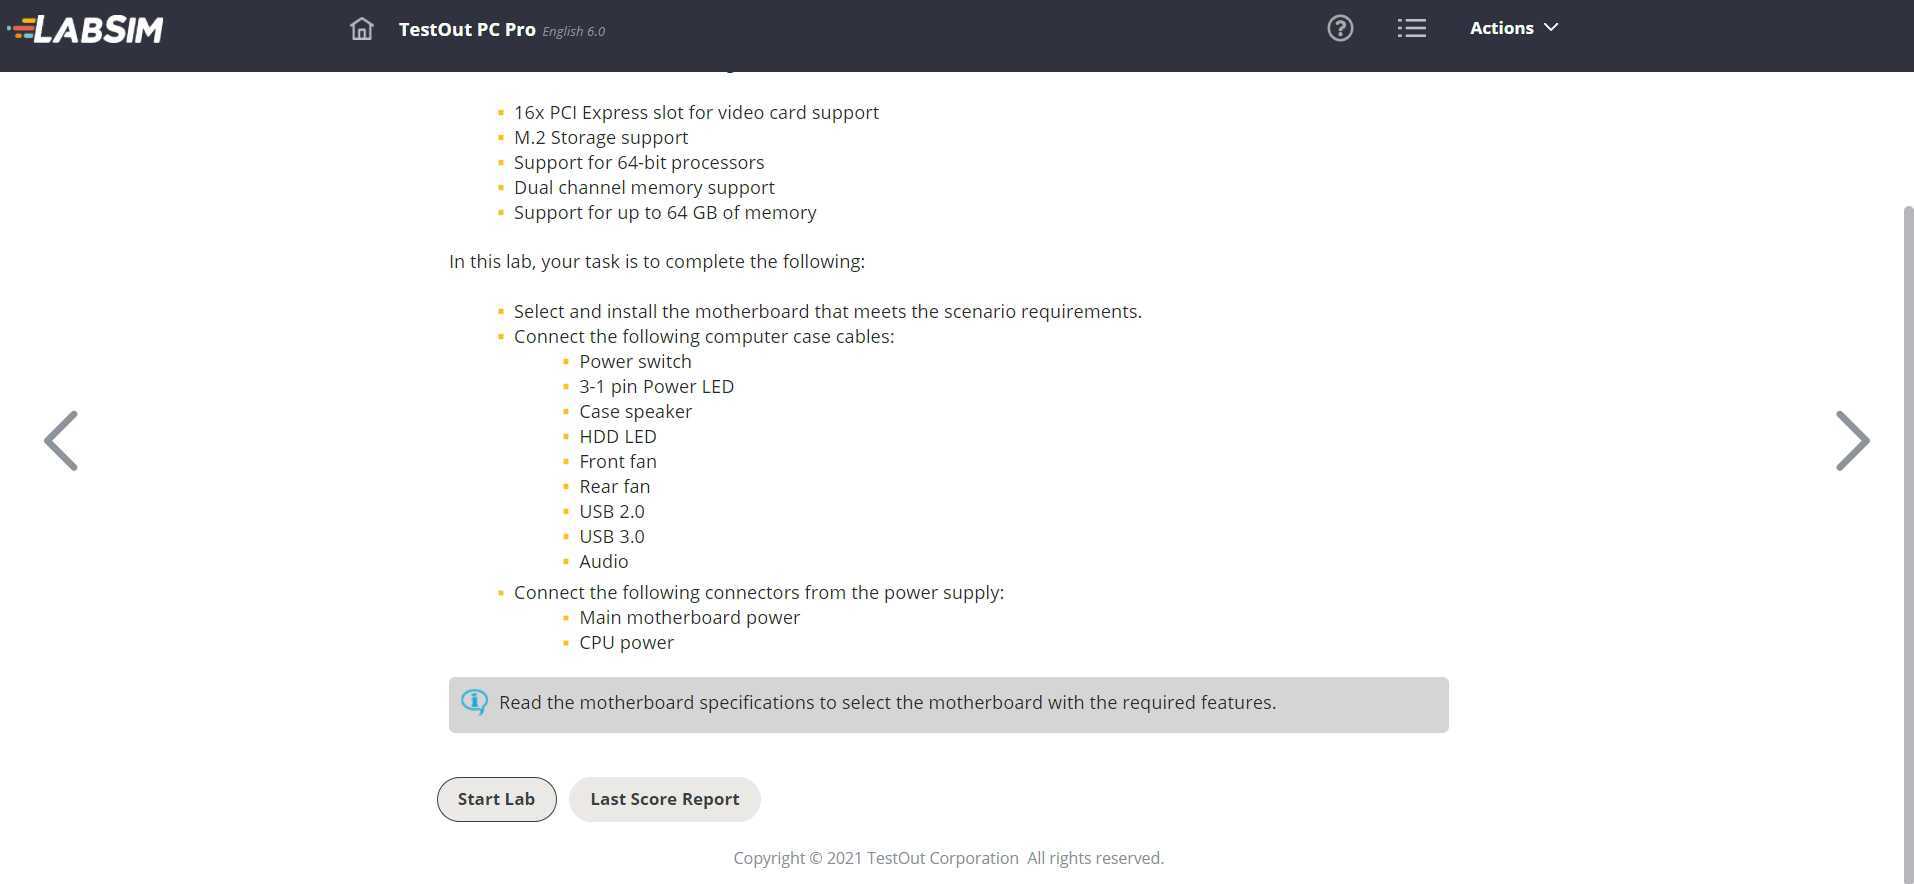Go to previous page with left arrow
The image size is (1914, 884).
pyautogui.click(x=61, y=441)
